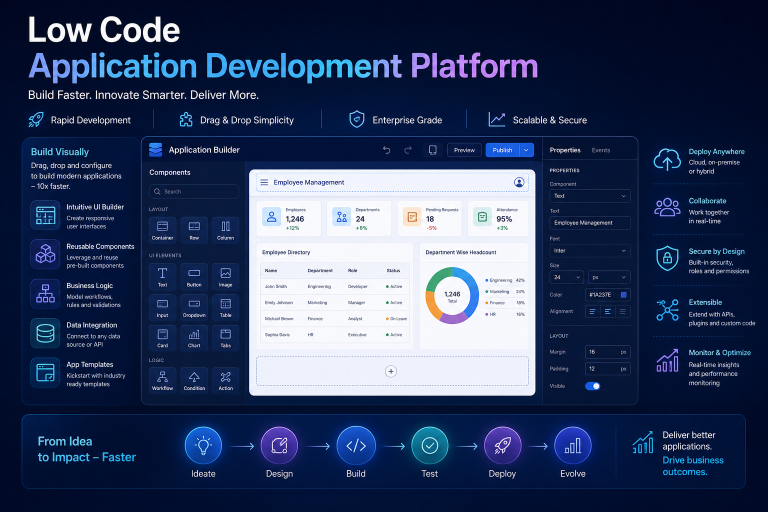Pick the Image UI element
This screenshot has height=512, width=768.
(x=225, y=276)
